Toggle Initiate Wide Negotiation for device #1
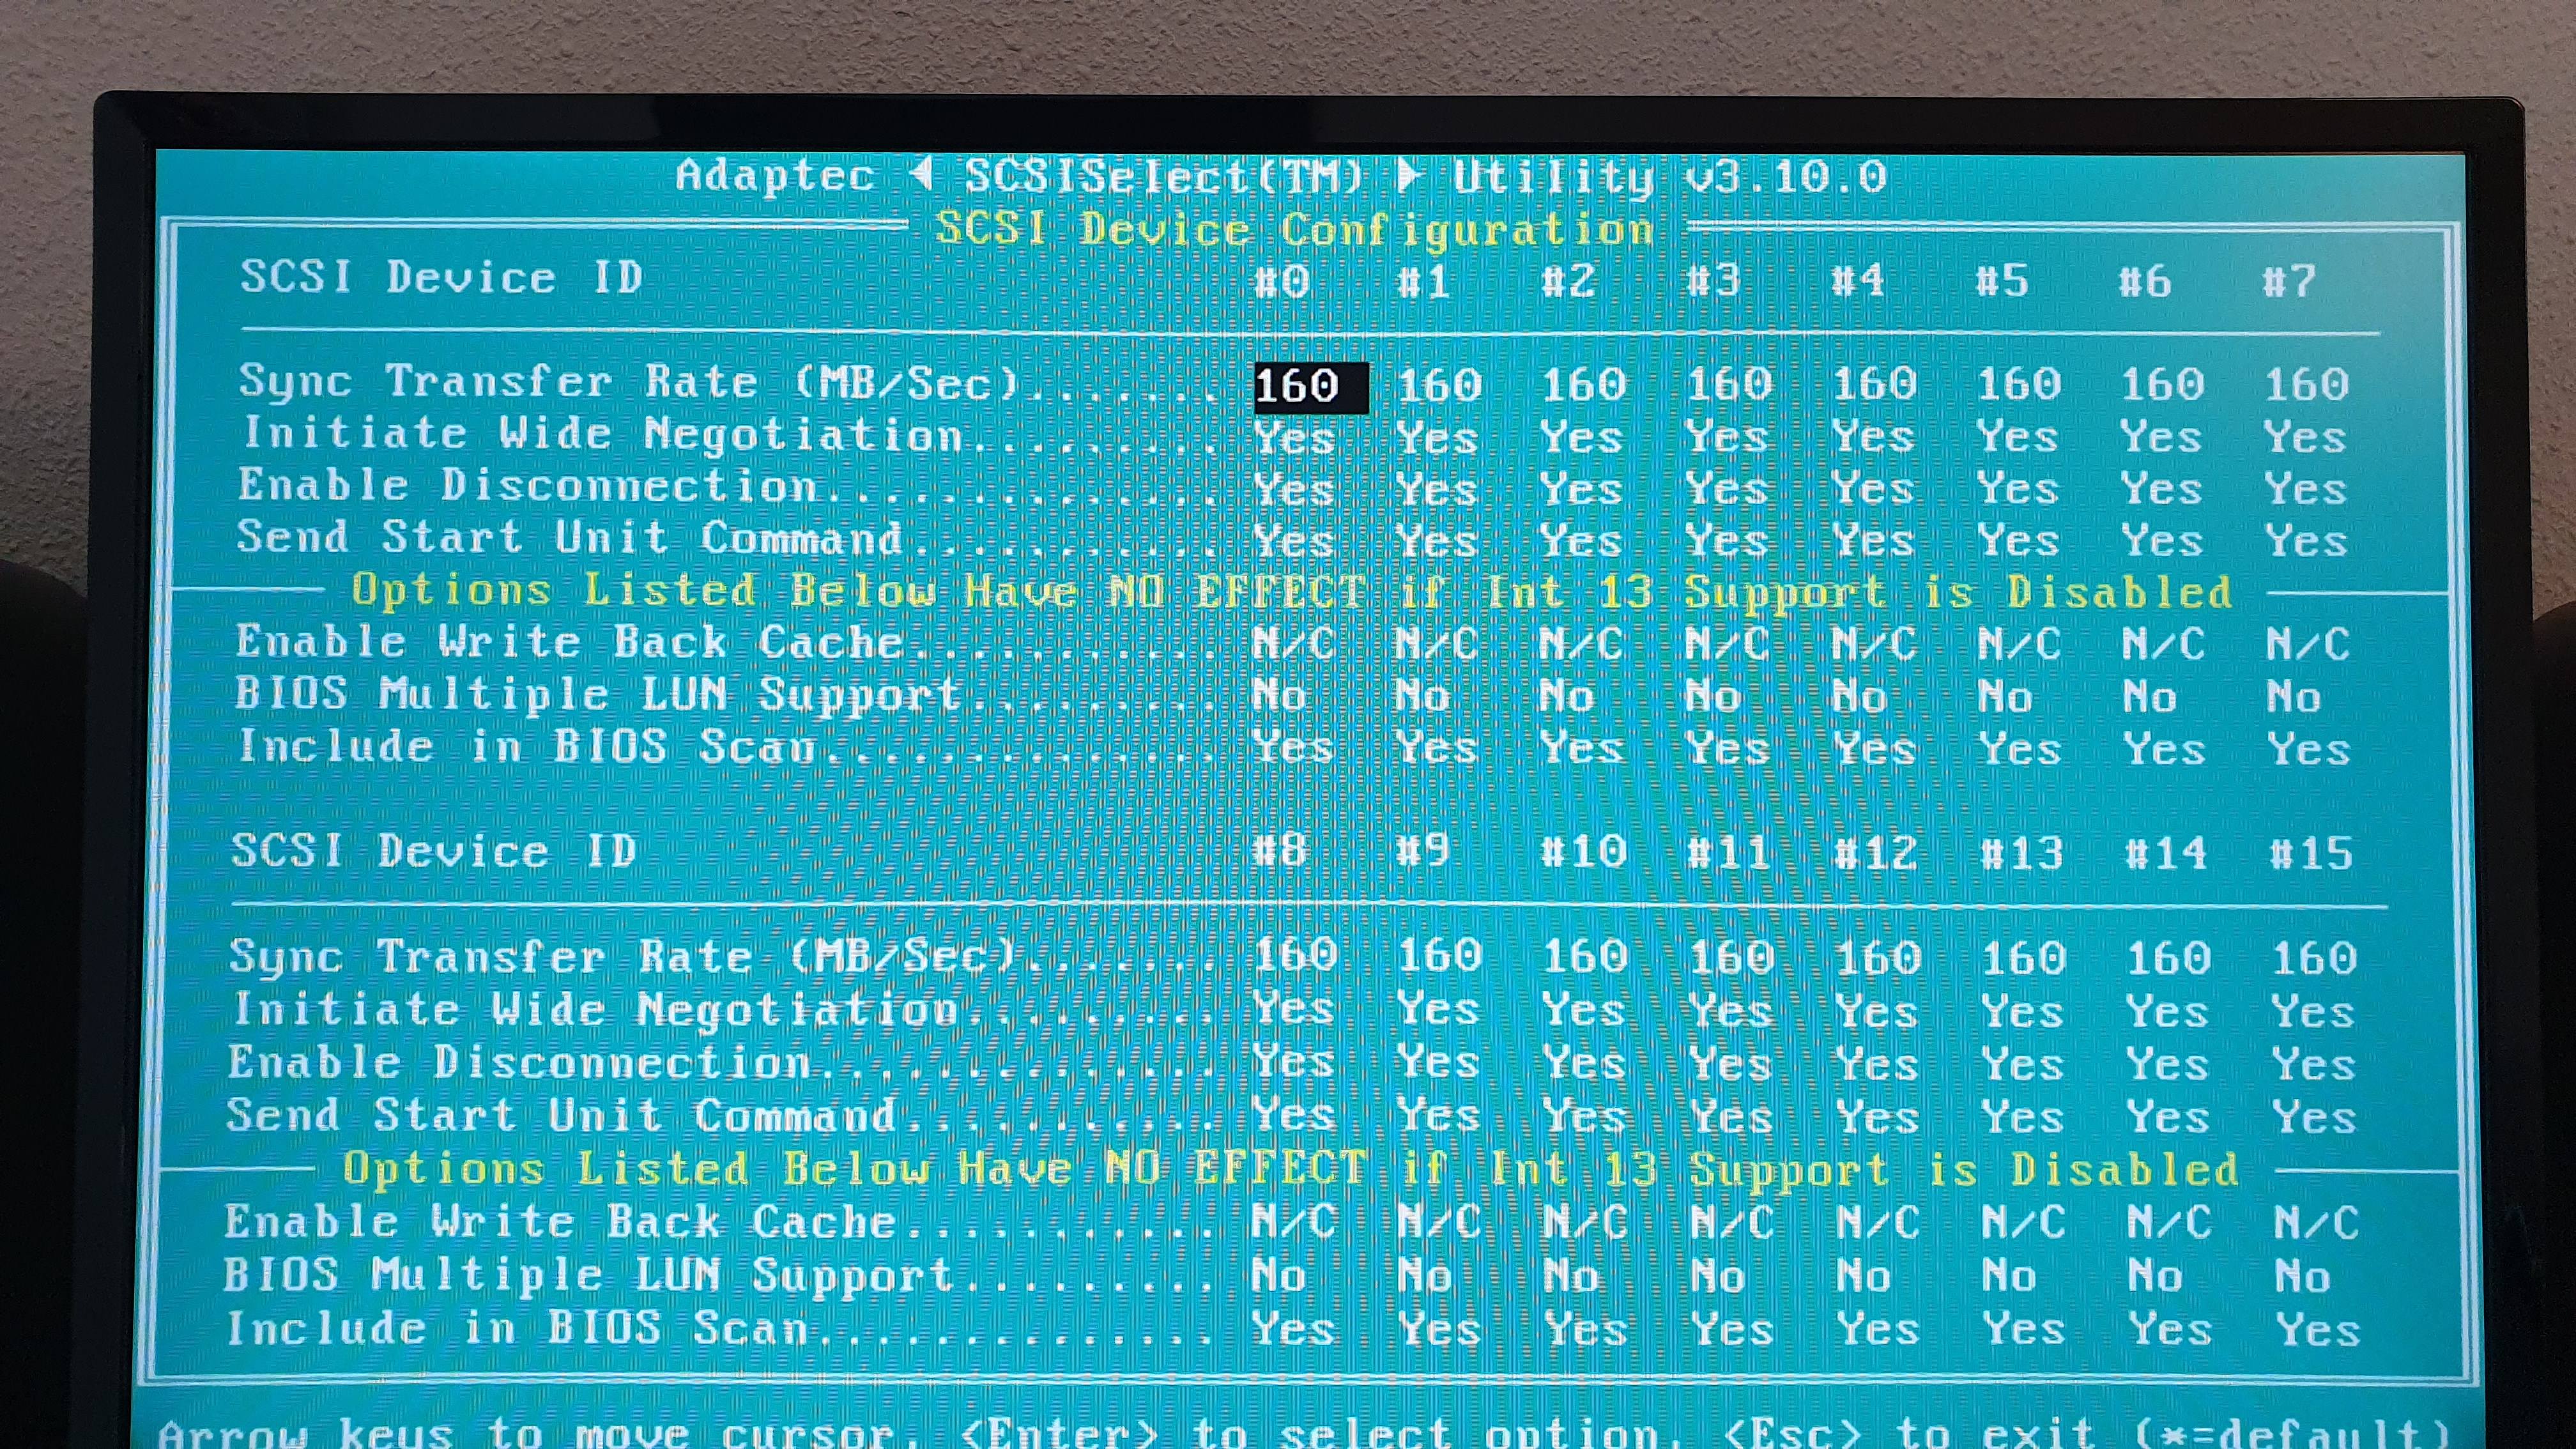Screen dimensions: 2576x1449 (1437, 438)
